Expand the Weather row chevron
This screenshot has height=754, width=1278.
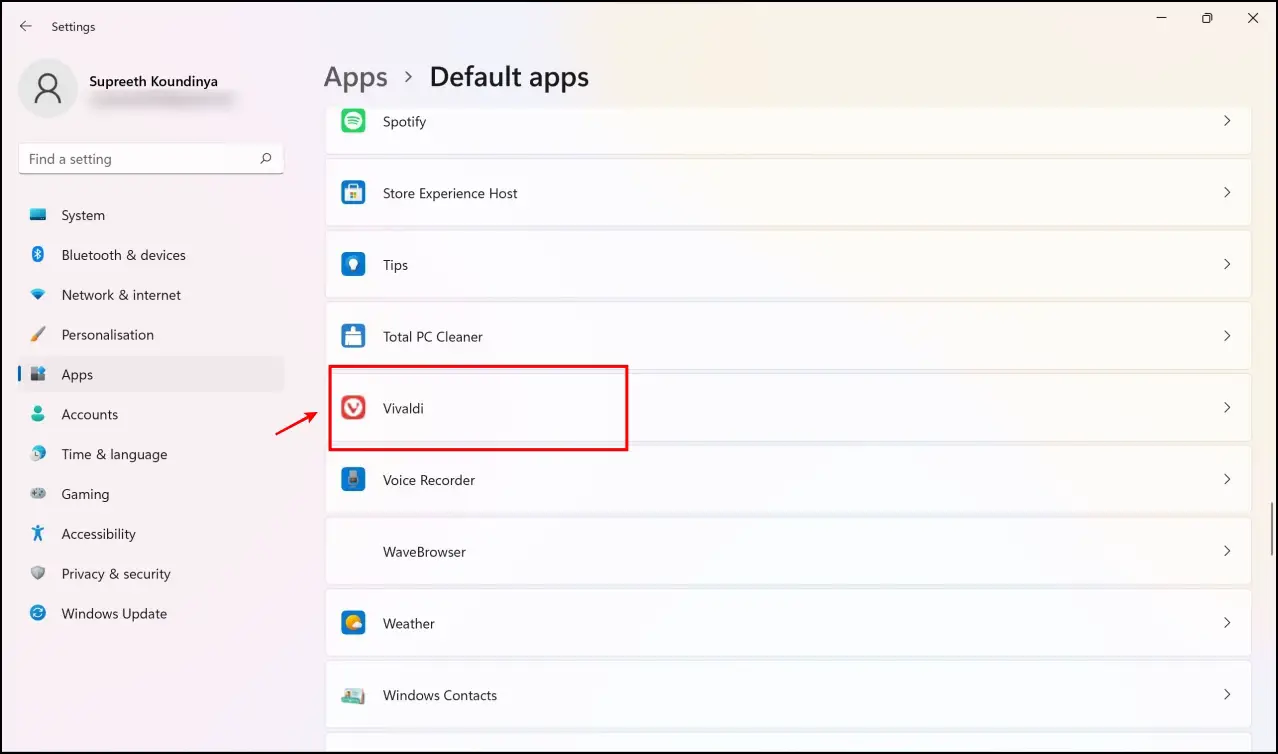[1227, 623]
